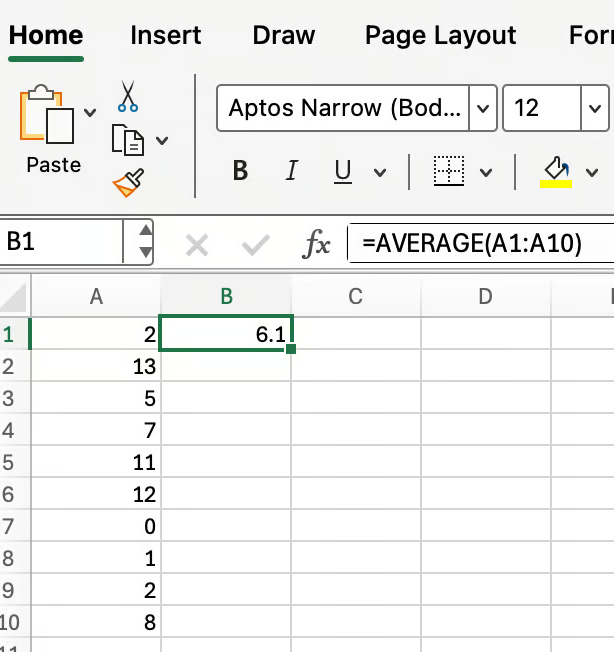Click the Paste clipboard icon
614x652 pixels.
point(47,118)
